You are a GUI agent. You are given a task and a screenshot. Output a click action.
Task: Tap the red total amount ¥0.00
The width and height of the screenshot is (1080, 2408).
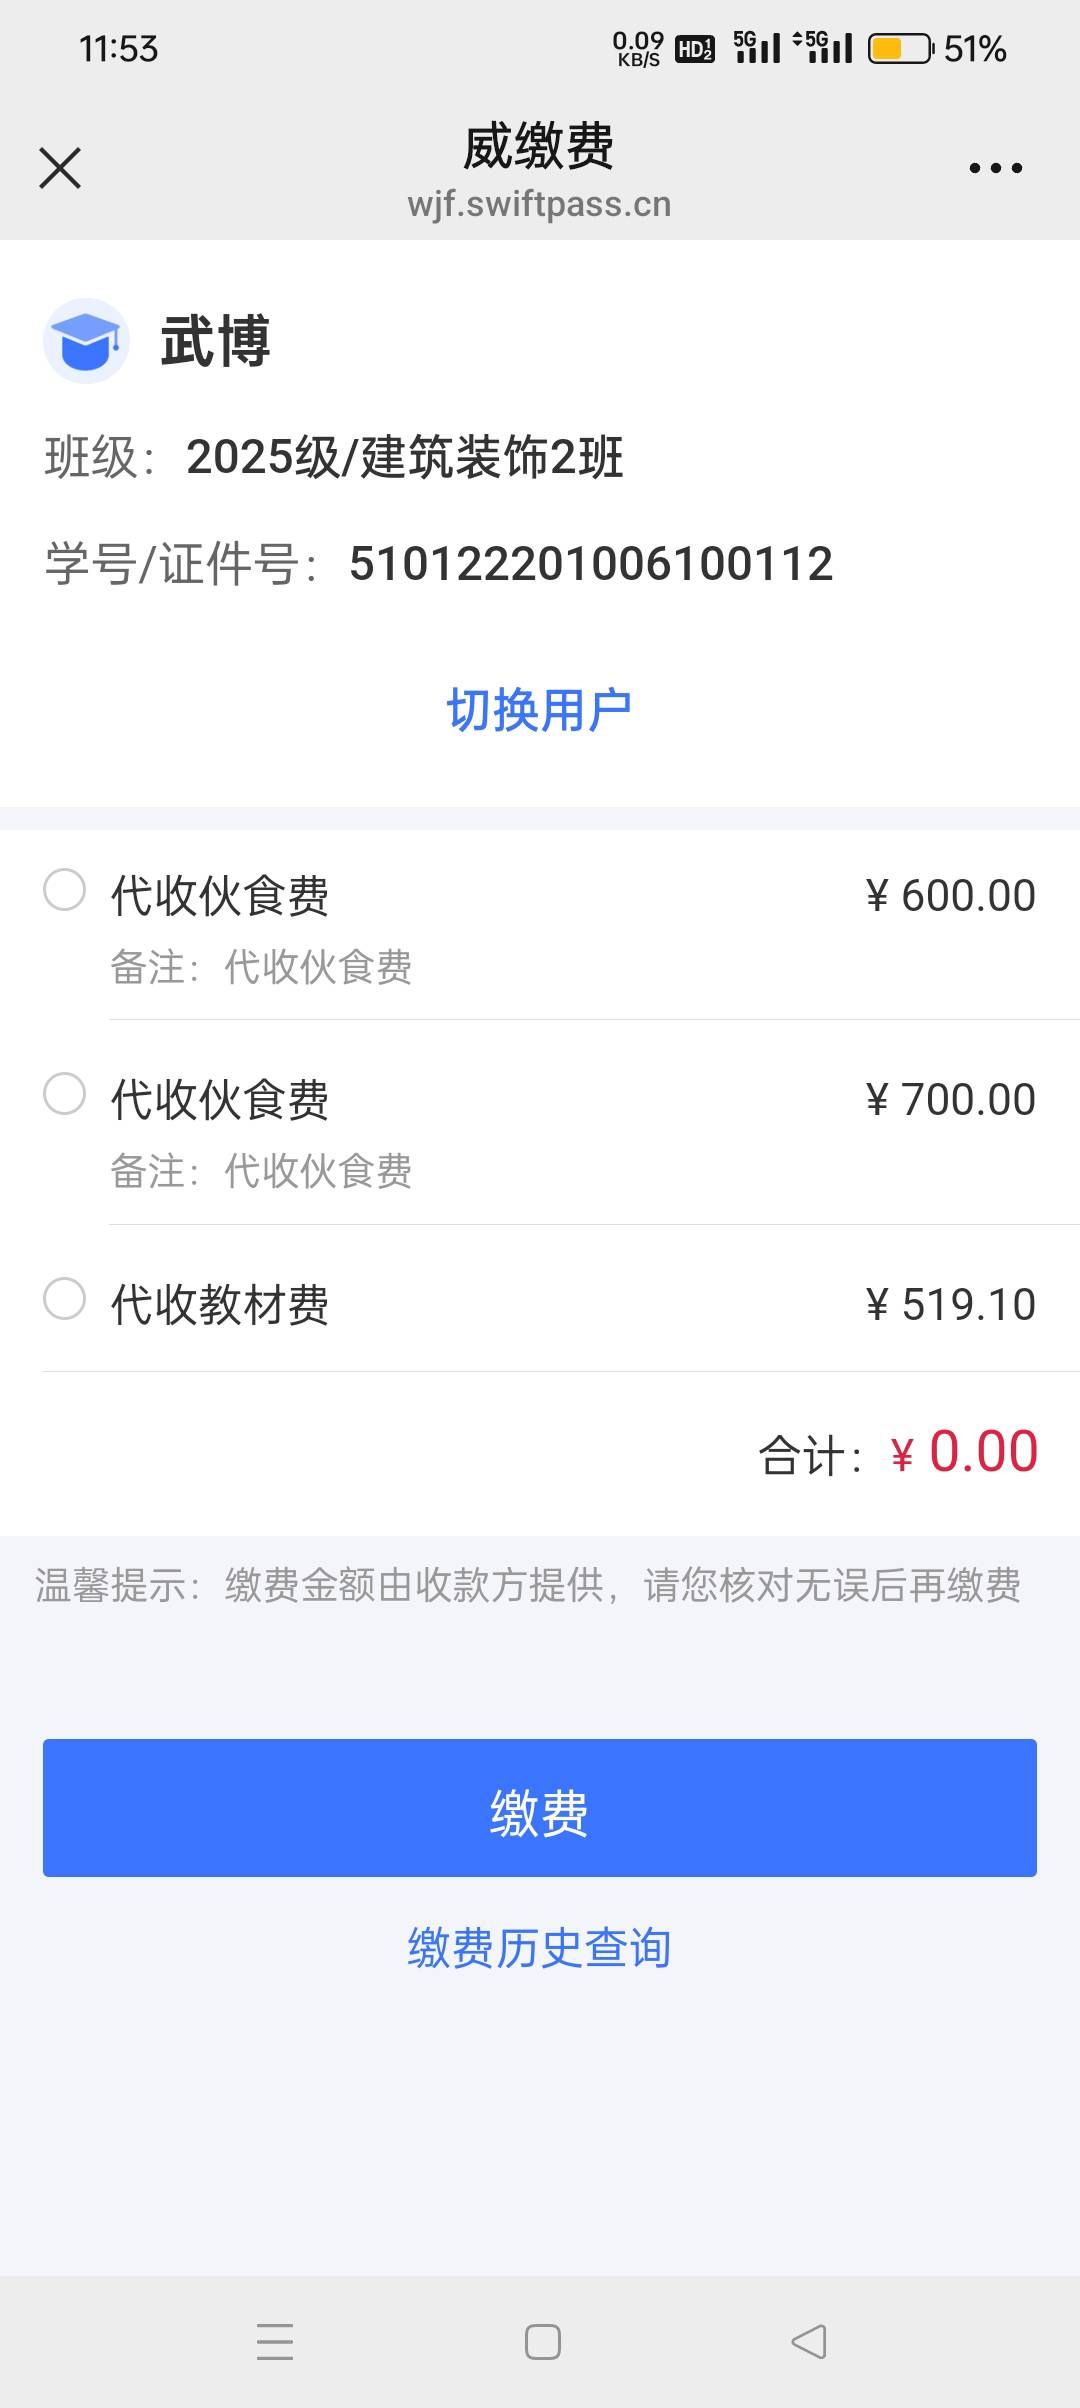pyautogui.click(x=964, y=1452)
